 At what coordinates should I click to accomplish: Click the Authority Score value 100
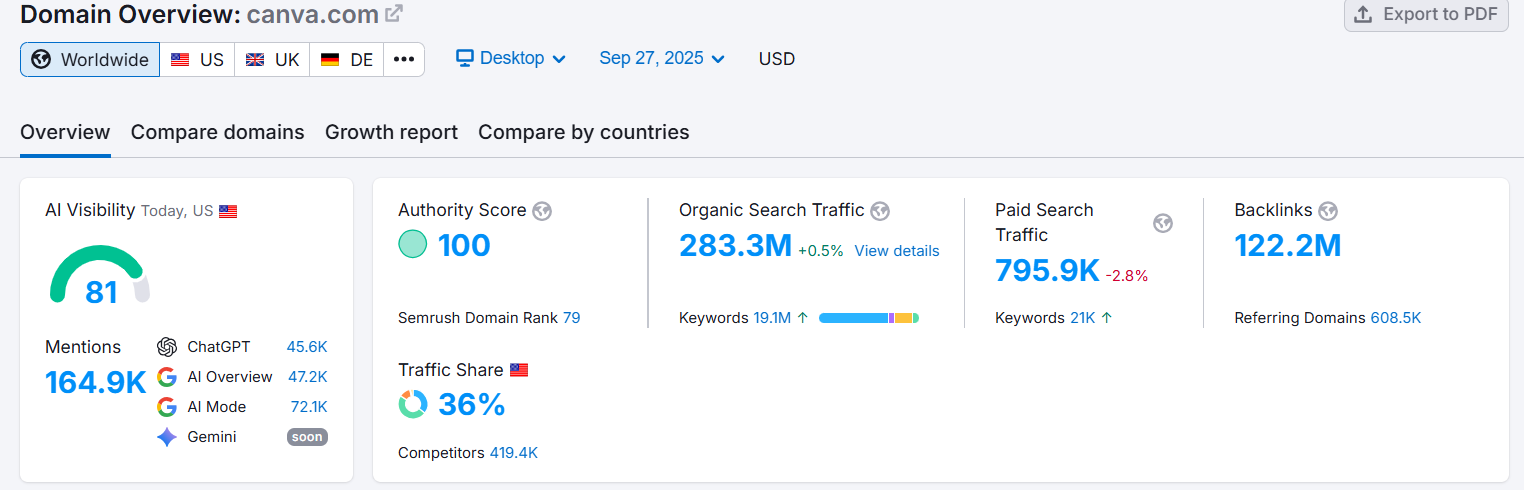click(464, 245)
